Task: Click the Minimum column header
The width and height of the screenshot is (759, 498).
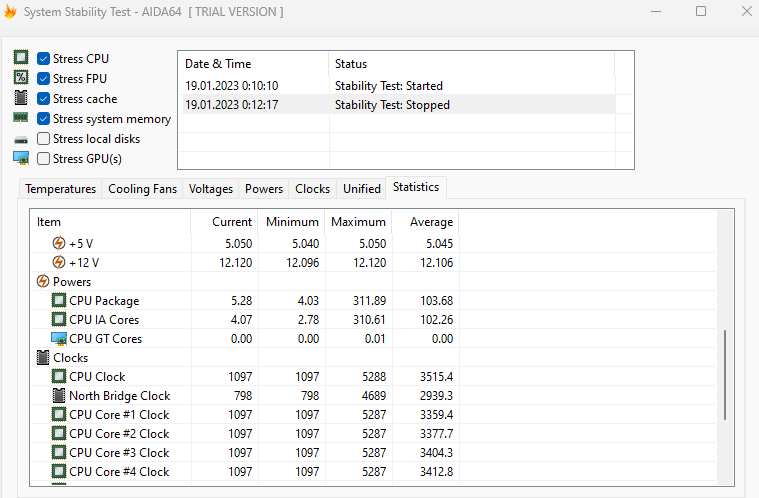Action: [291, 222]
